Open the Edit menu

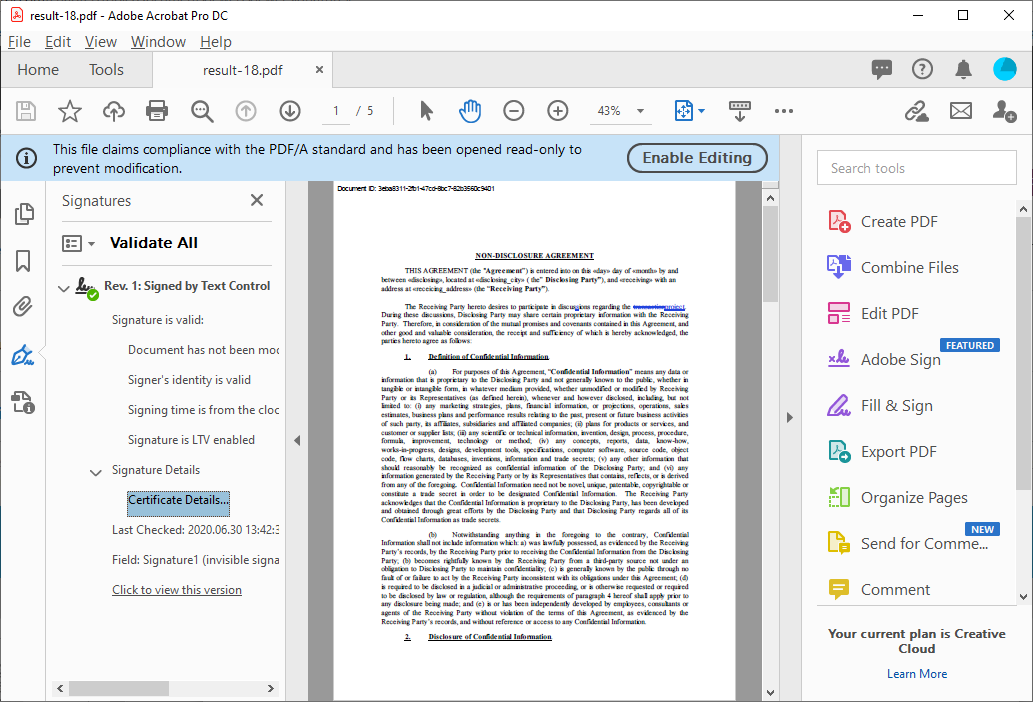58,42
